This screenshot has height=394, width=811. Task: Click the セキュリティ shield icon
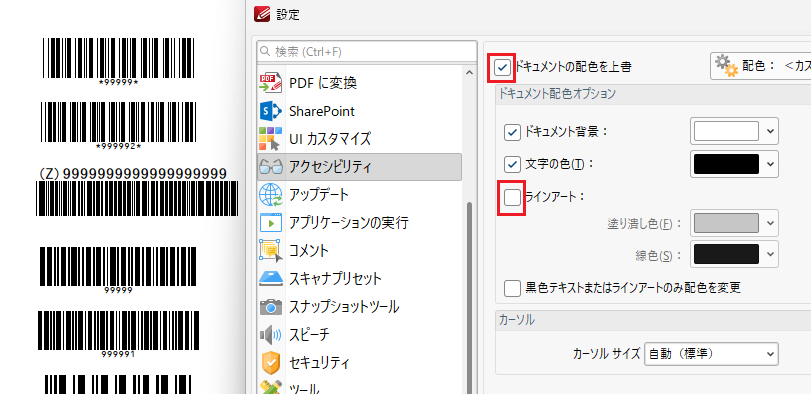click(271, 363)
